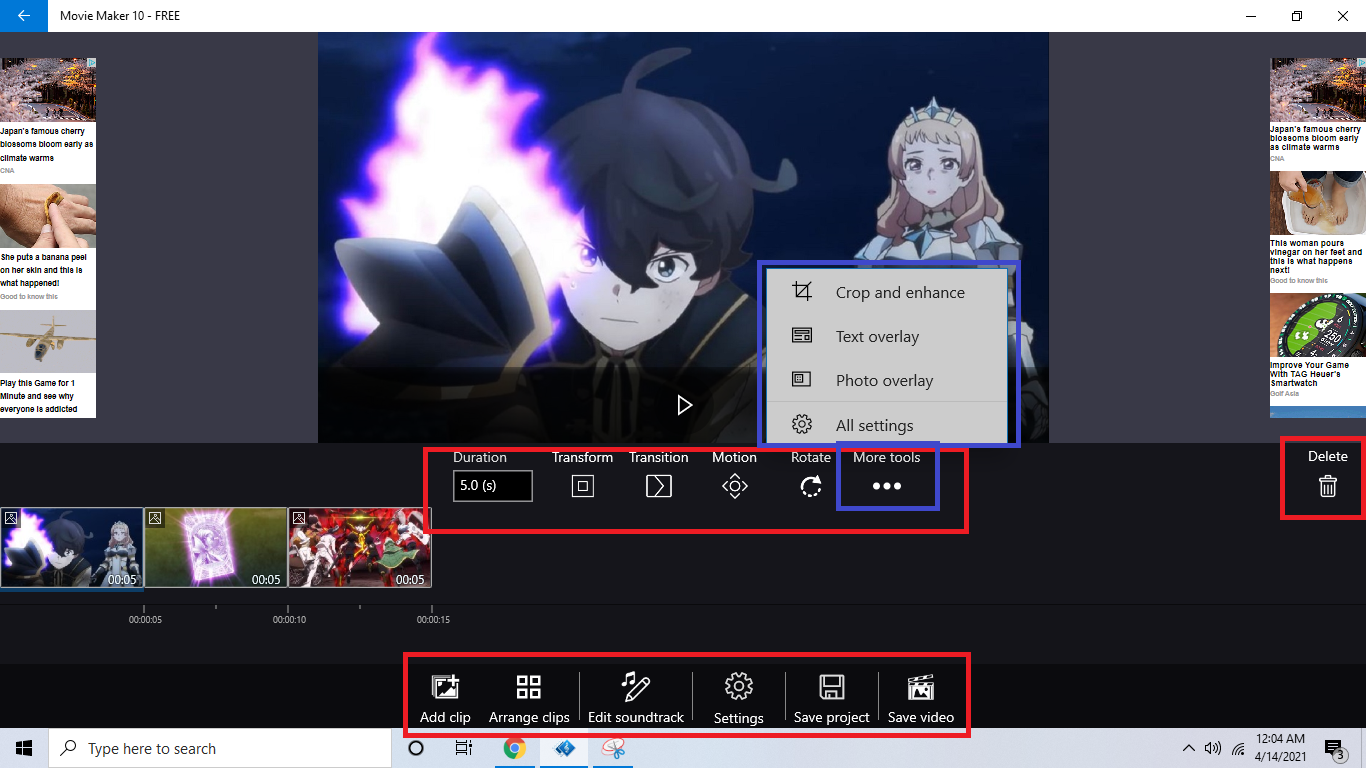Screen dimensions: 1366x768
Task: Click Save video
Action: [x=921, y=699]
